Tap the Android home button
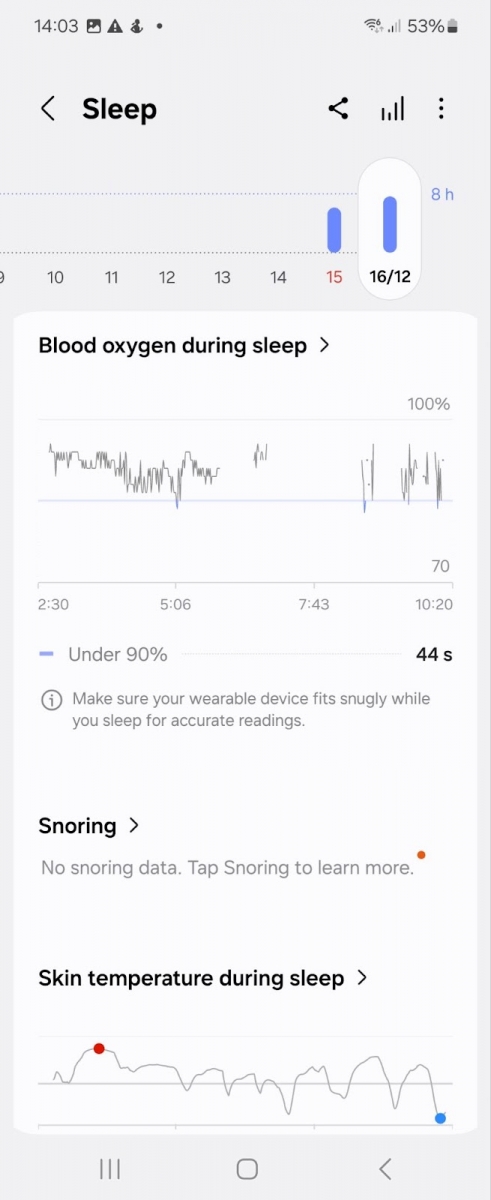This screenshot has height=1200, width=491. (x=247, y=1168)
